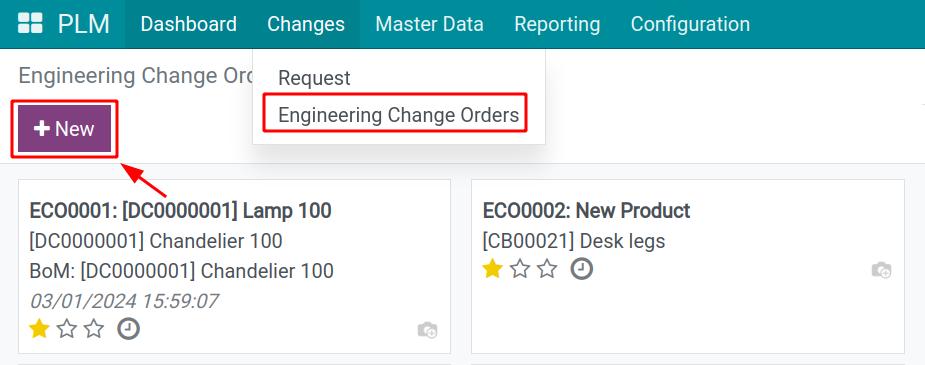Select Request from Changes dropdown
925x365 pixels.
[314, 78]
